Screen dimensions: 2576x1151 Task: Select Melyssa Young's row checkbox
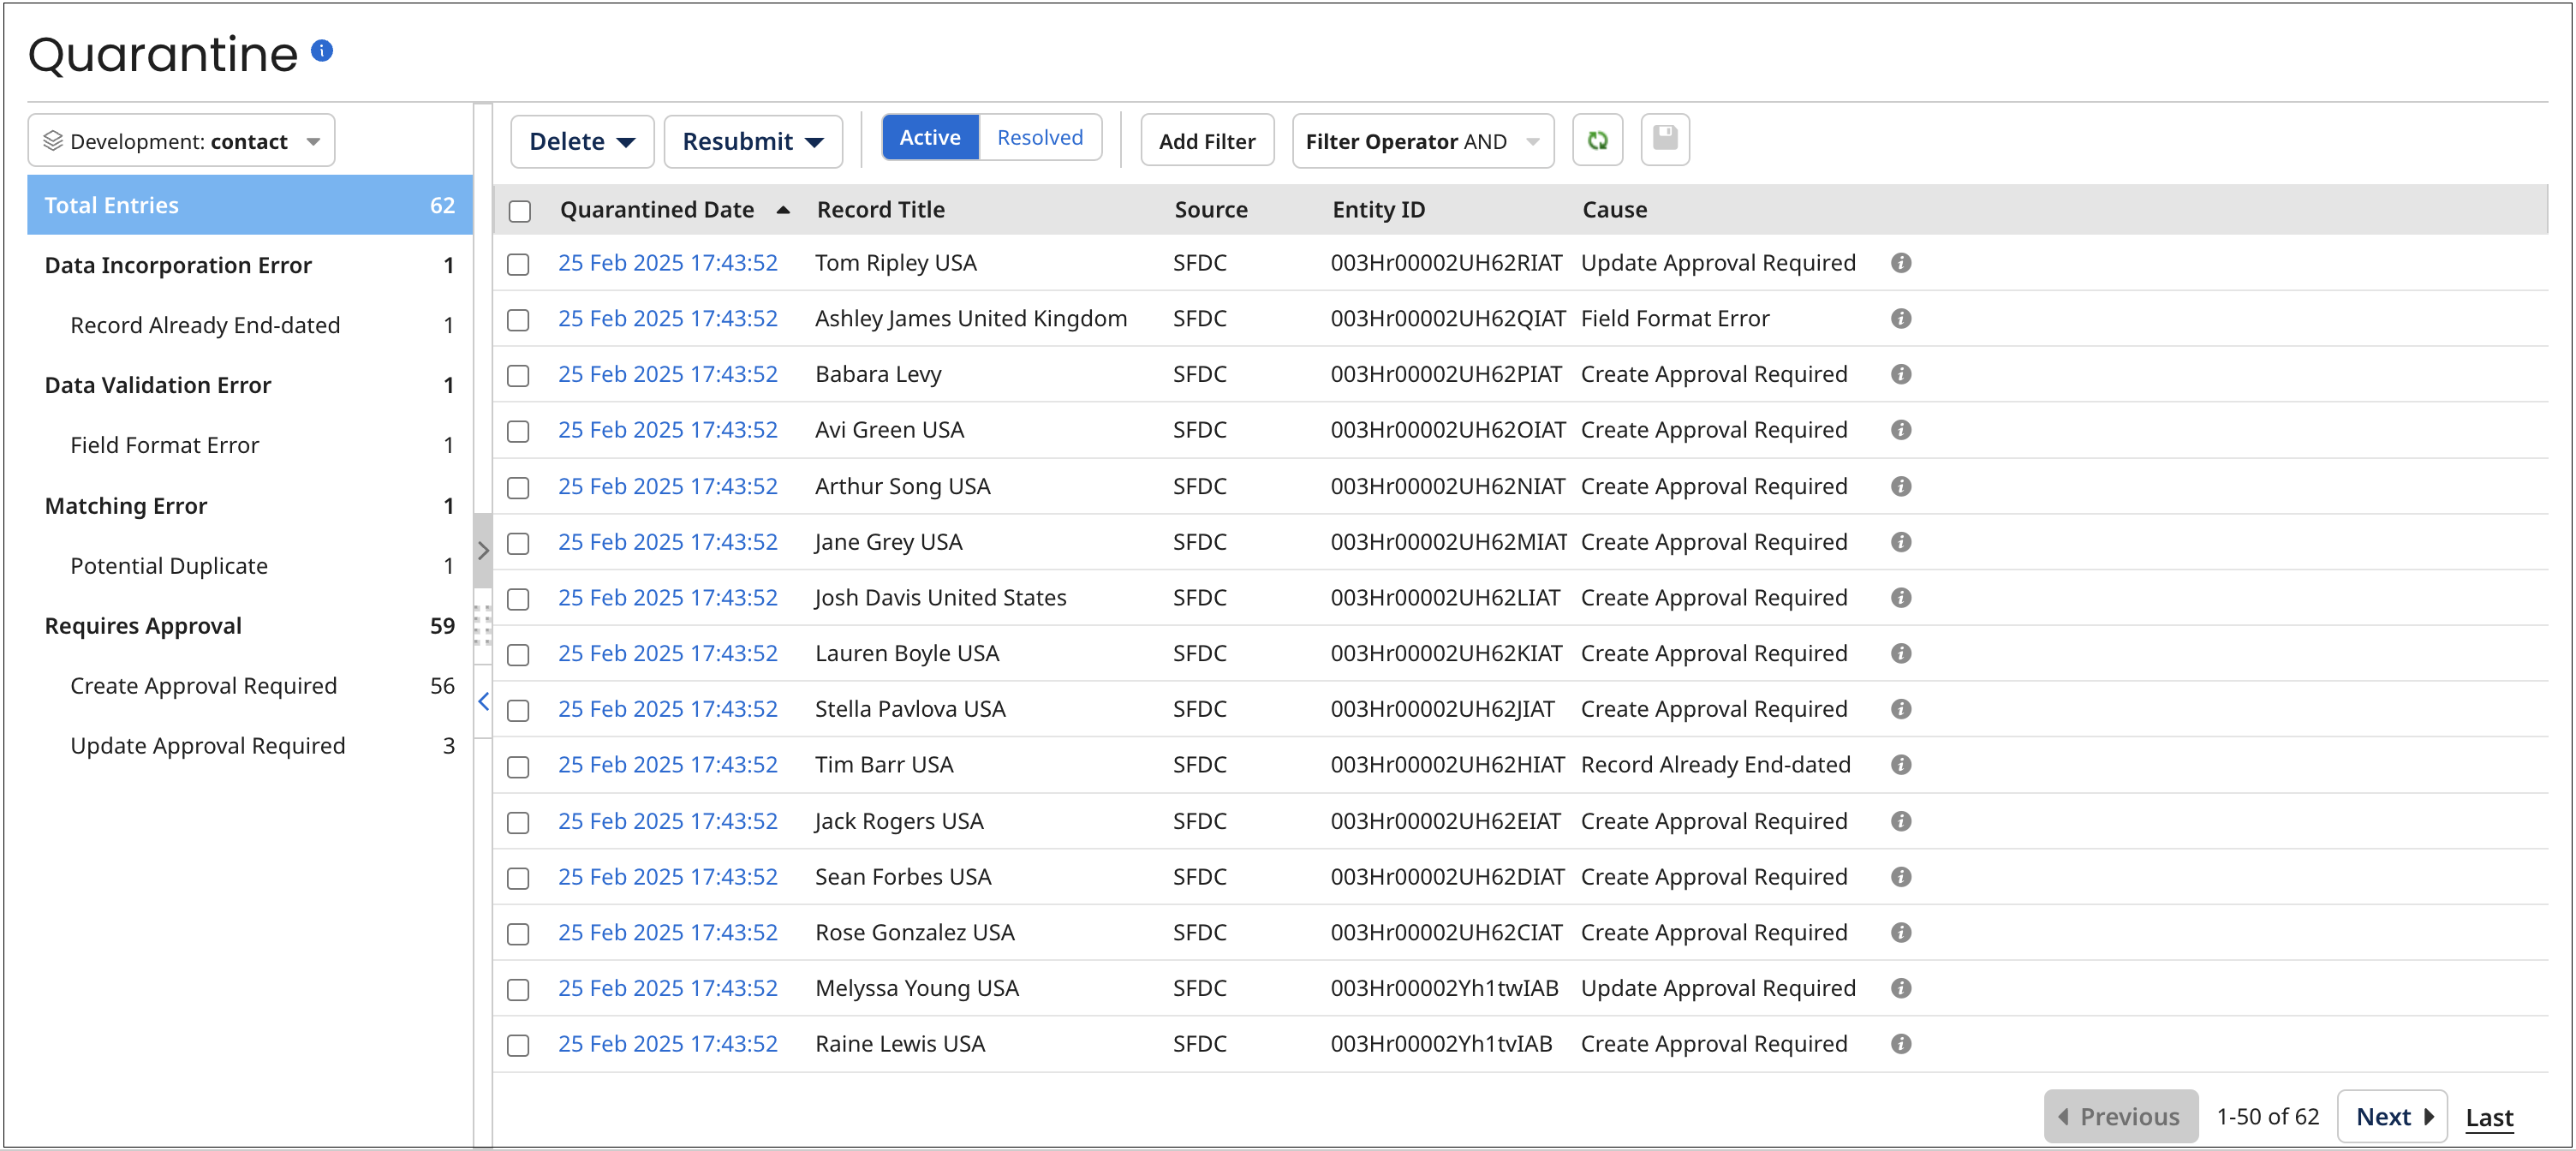(518, 990)
